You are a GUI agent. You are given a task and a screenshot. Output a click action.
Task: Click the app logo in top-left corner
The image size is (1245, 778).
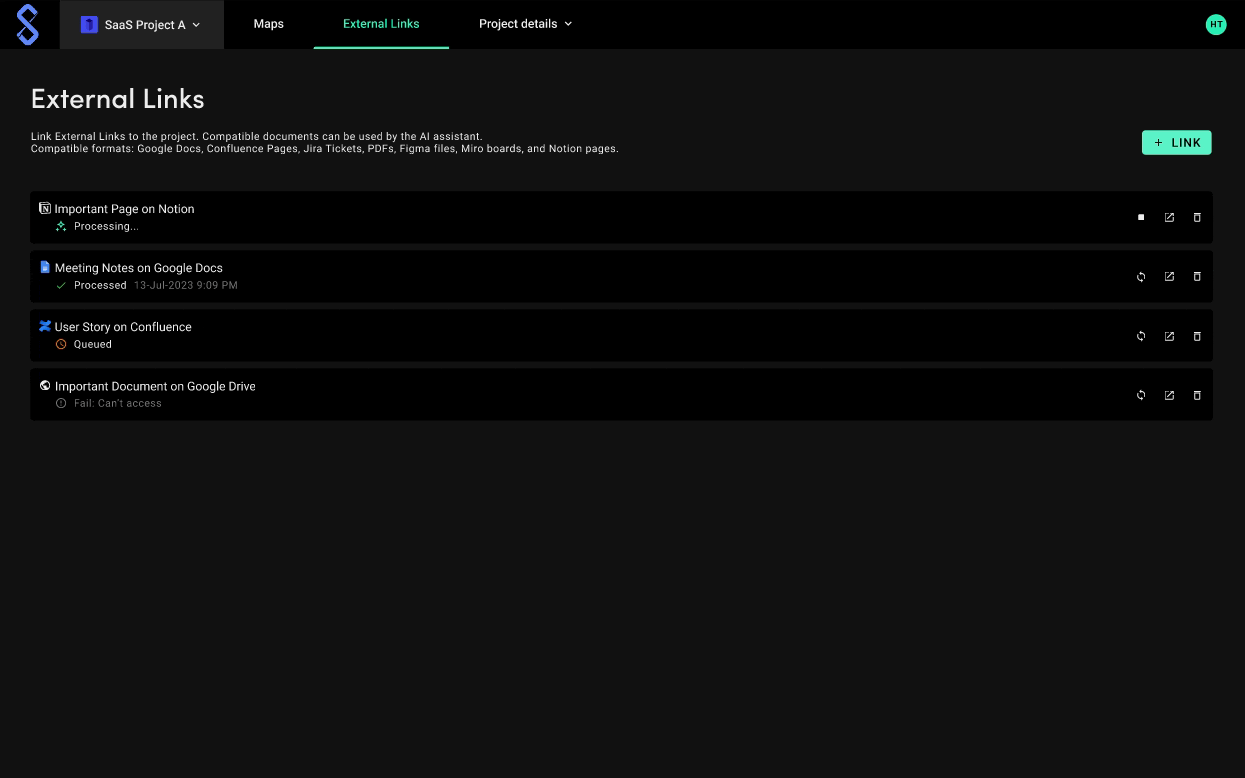(x=28, y=25)
